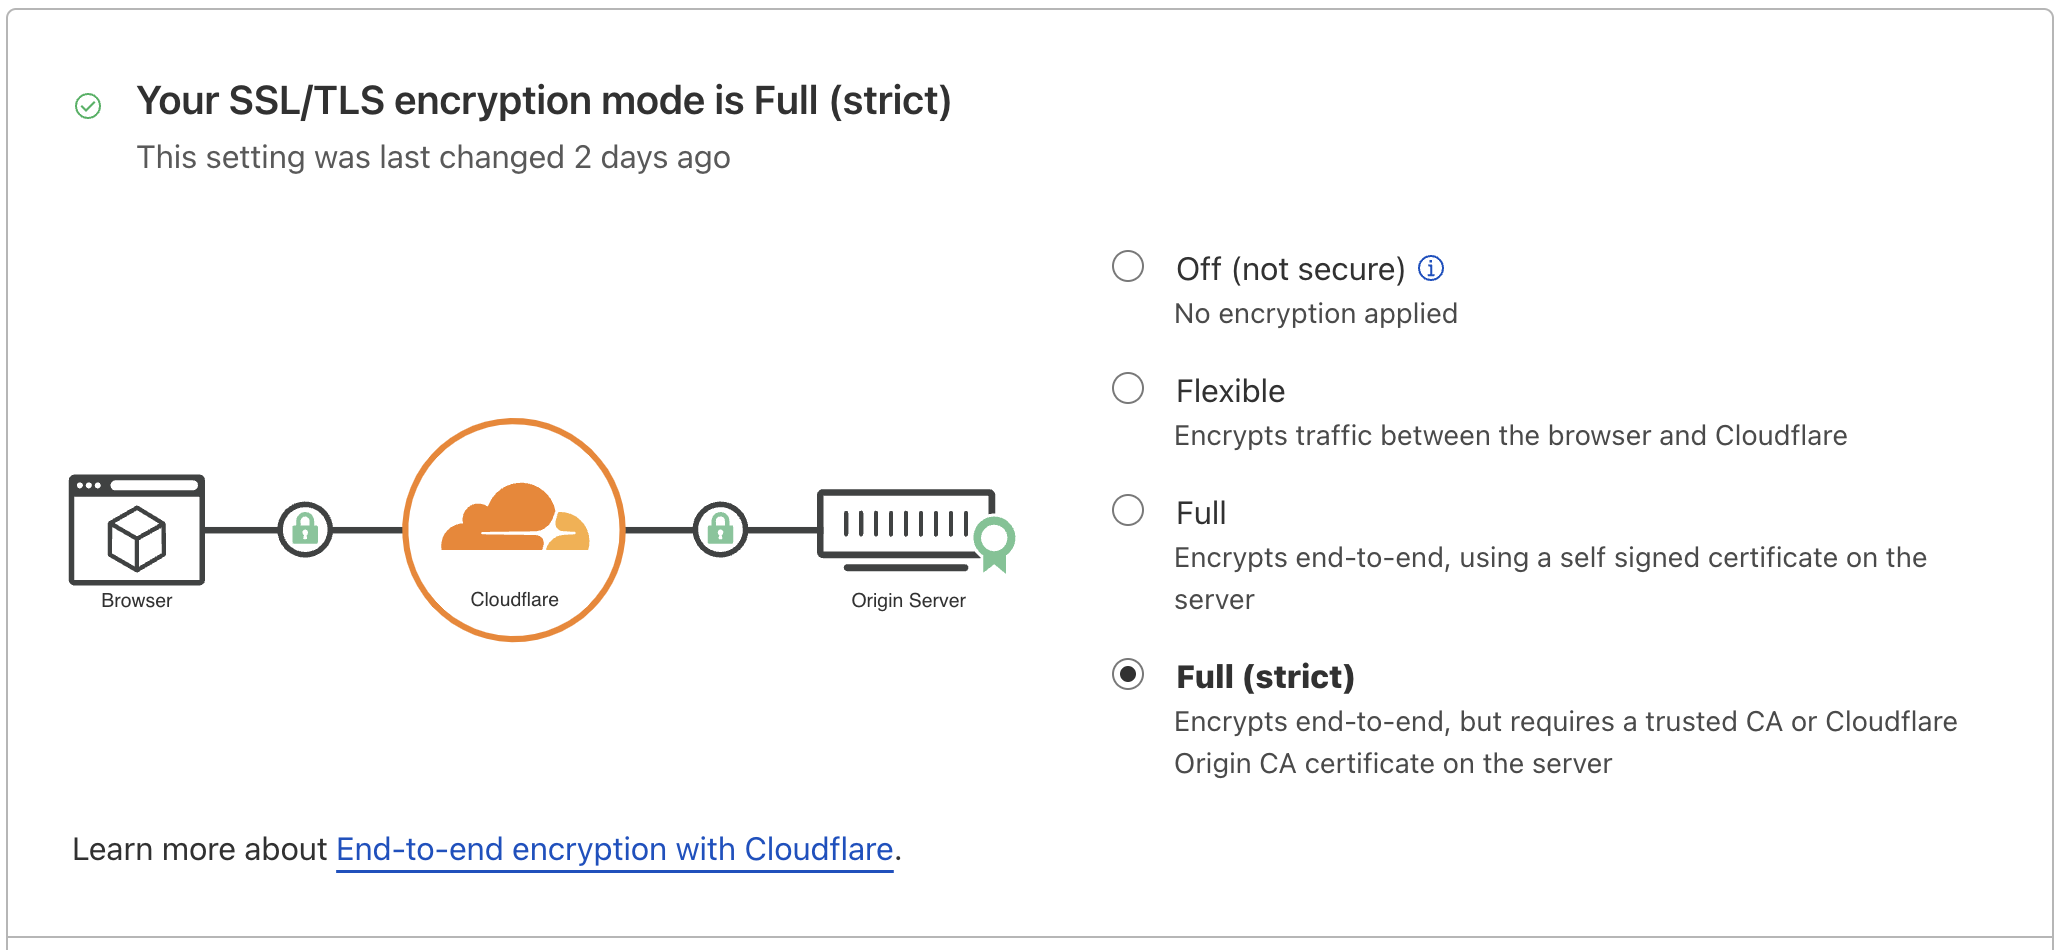Enable Flexible encryption mode
The image size is (2062, 950).
[x=1128, y=389]
